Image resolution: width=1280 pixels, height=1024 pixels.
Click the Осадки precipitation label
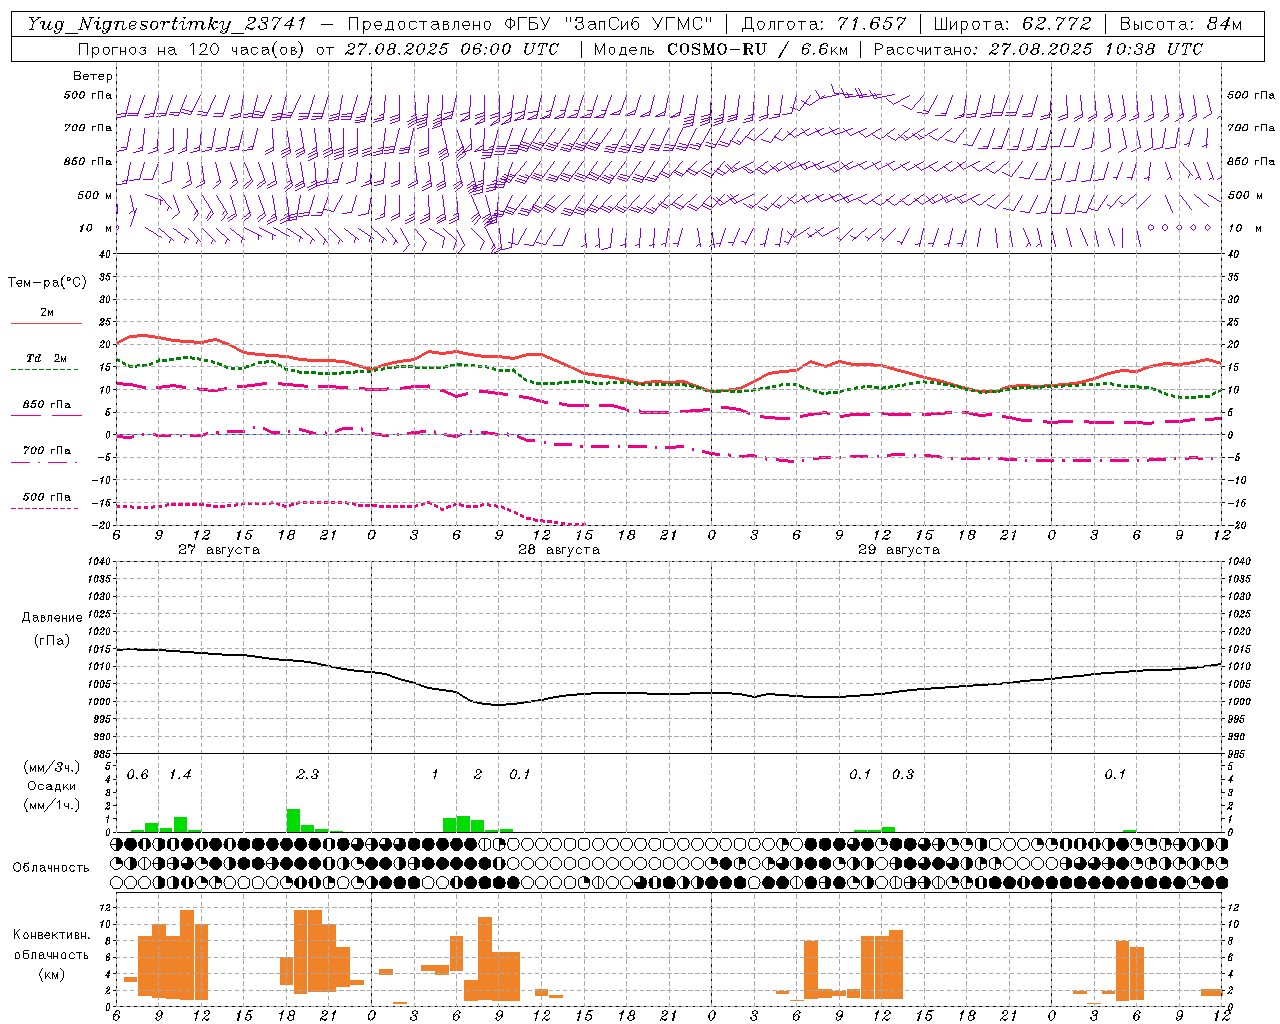coord(51,786)
